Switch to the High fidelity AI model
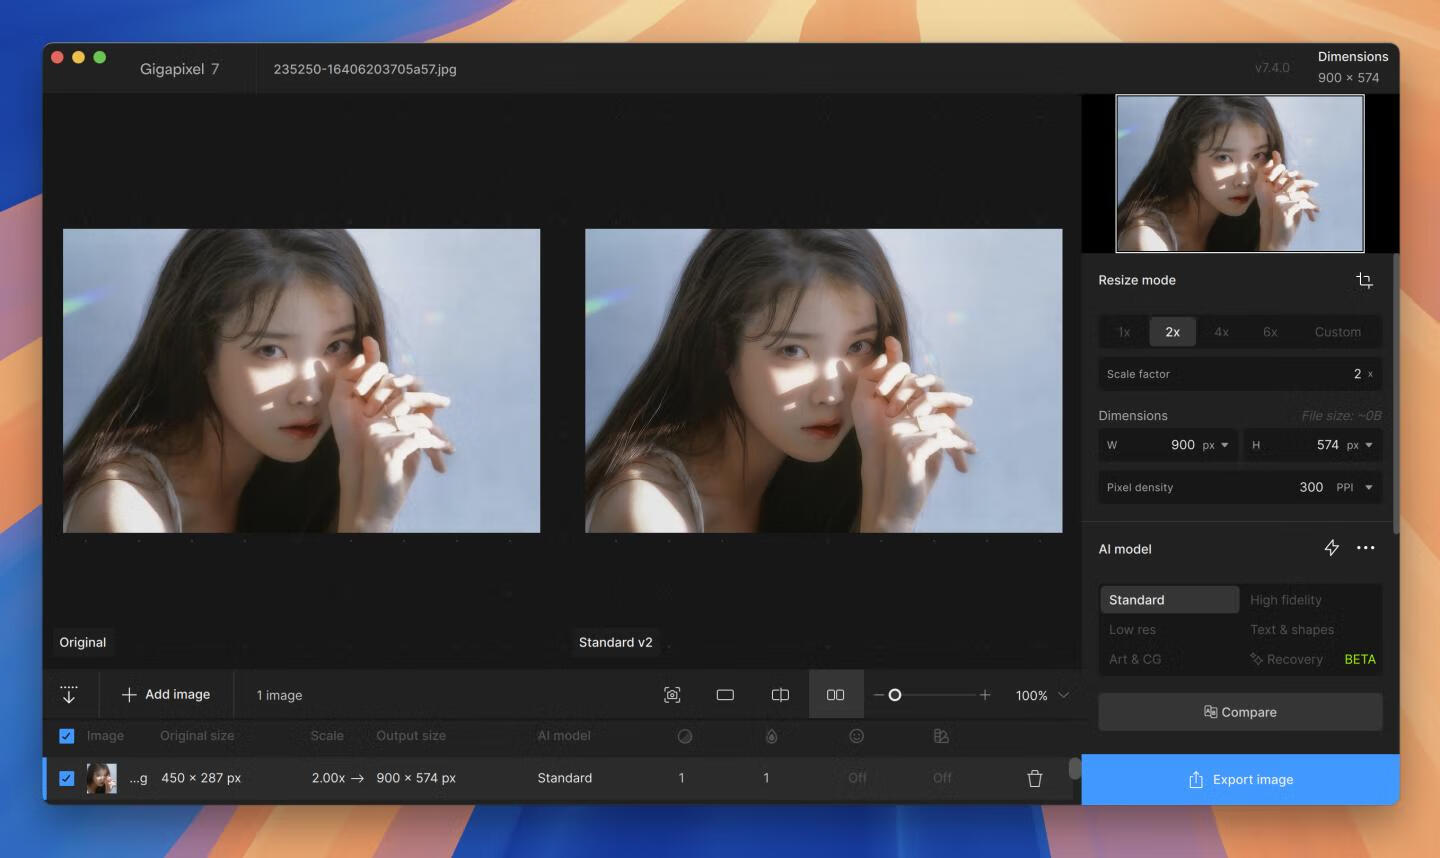The width and height of the screenshot is (1440, 858). pyautogui.click(x=1287, y=599)
